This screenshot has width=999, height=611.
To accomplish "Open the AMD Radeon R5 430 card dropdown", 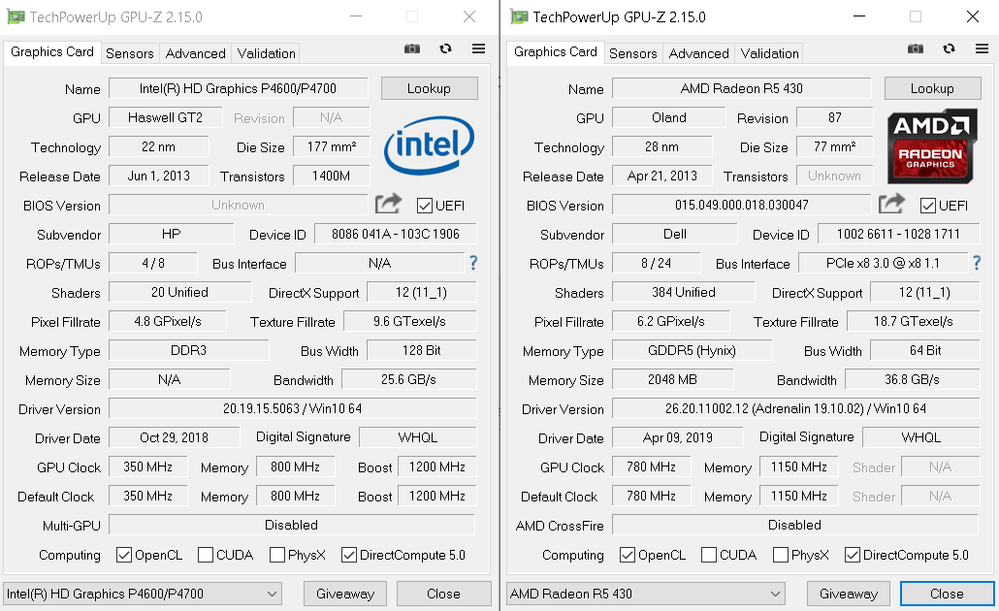I will pyautogui.click(x=646, y=594).
